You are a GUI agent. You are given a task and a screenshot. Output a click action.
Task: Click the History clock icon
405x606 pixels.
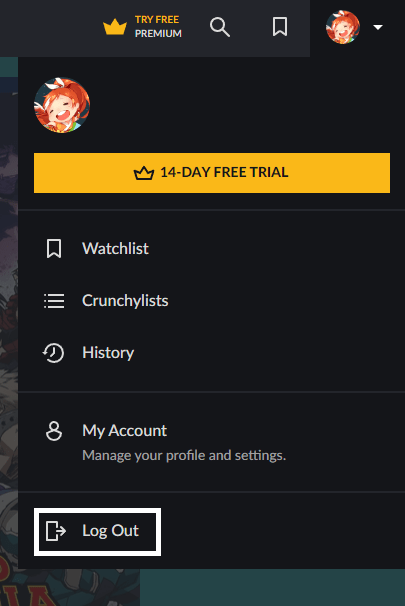(x=53, y=353)
